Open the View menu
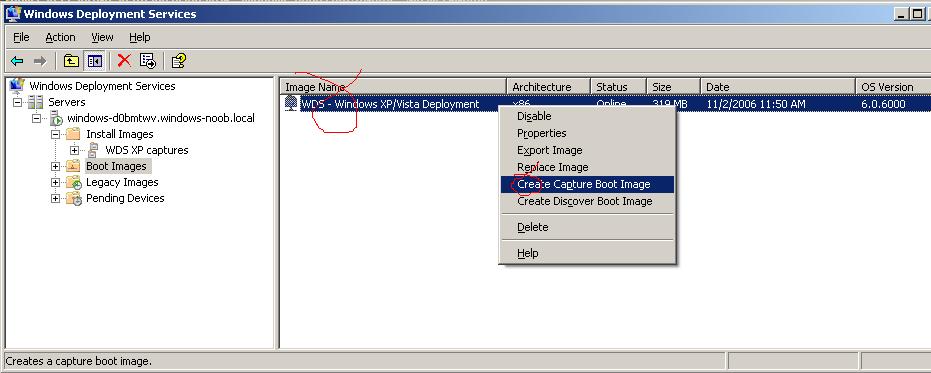The image size is (931, 373). [x=102, y=37]
